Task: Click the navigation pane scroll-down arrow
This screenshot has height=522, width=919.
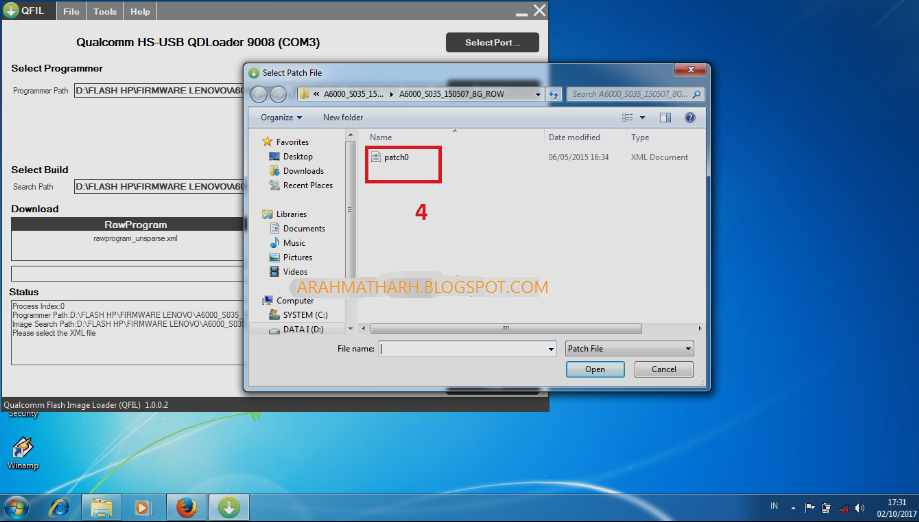Action: click(x=350, y=329)
